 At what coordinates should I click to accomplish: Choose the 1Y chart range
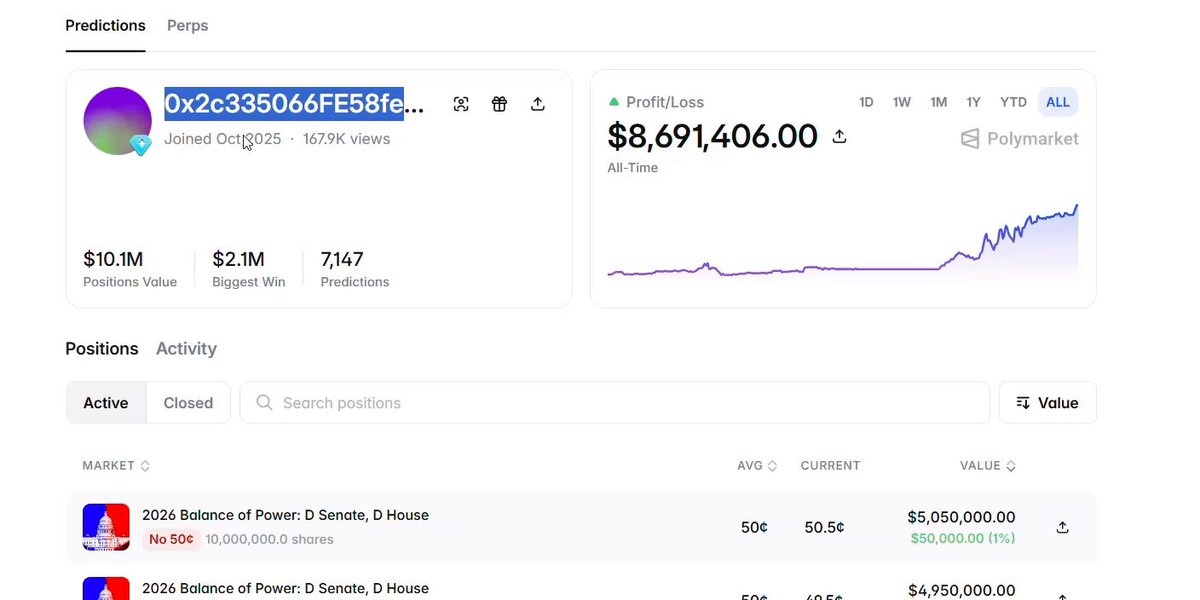point(973,102)
